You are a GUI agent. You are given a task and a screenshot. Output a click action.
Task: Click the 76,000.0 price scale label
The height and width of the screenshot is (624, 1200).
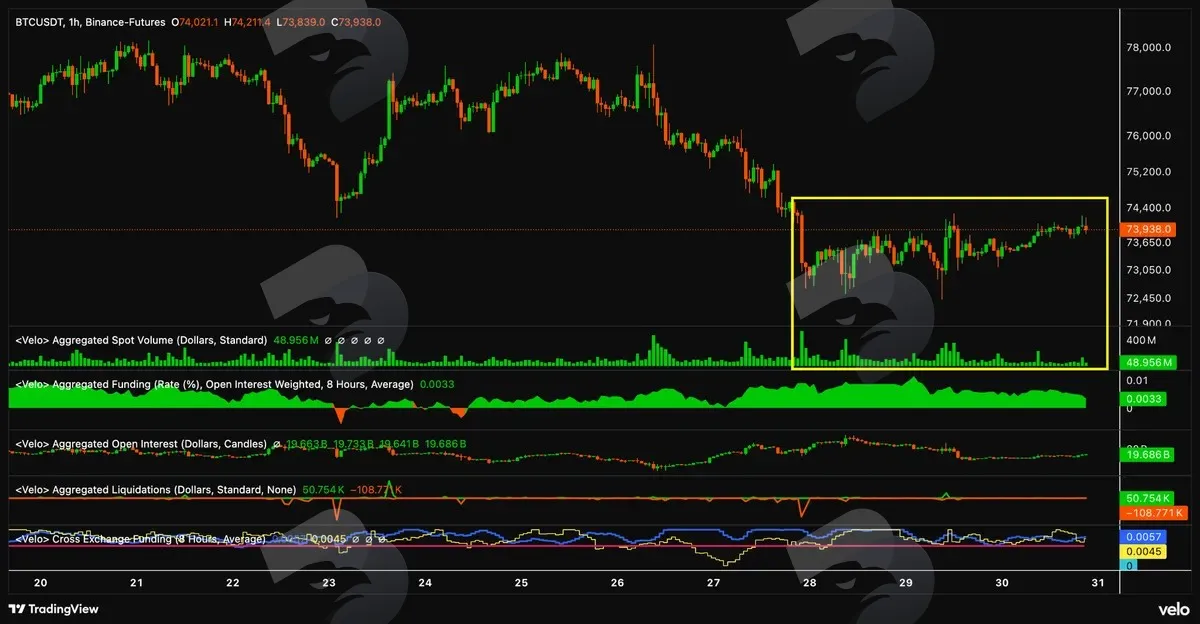pos(1147,136)
